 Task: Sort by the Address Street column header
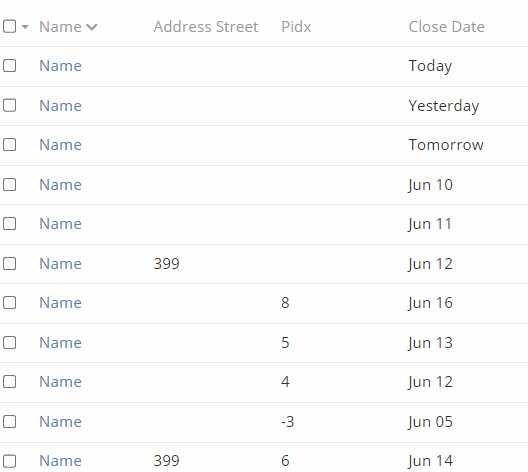tap(206, 27)
